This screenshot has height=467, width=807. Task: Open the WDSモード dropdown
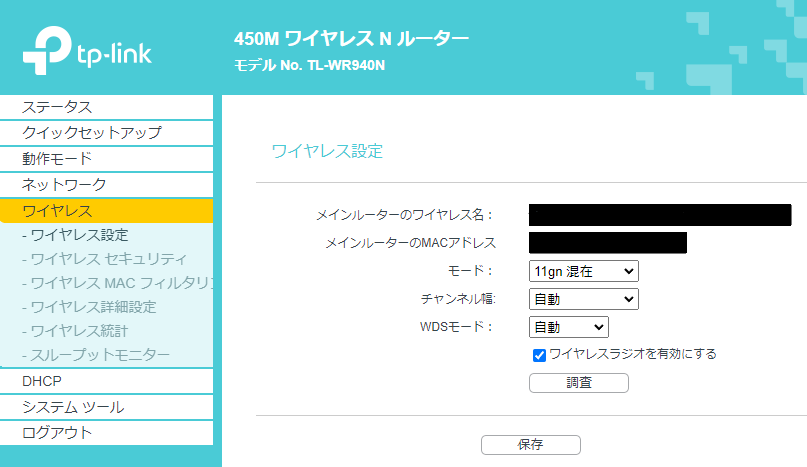tap(569, 327)
